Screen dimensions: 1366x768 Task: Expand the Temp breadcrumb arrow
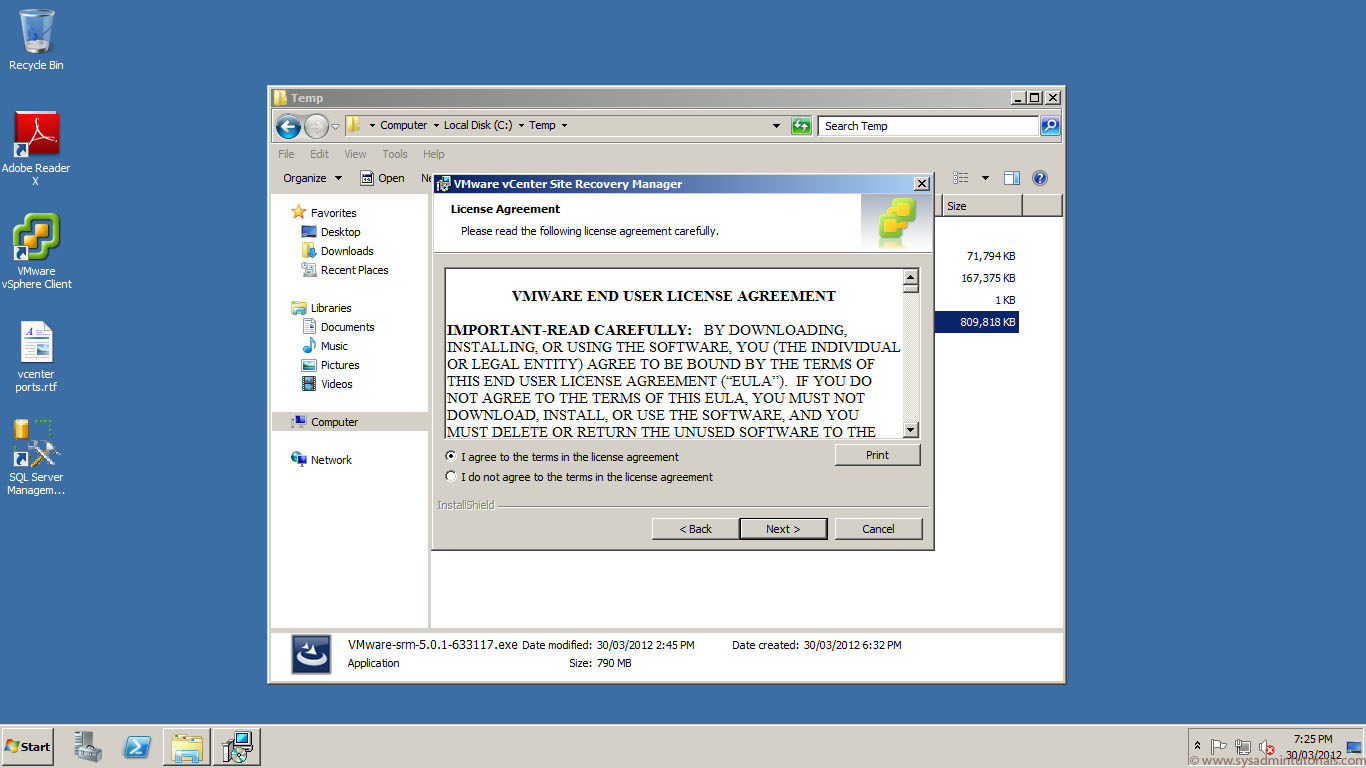coord(564,126)
